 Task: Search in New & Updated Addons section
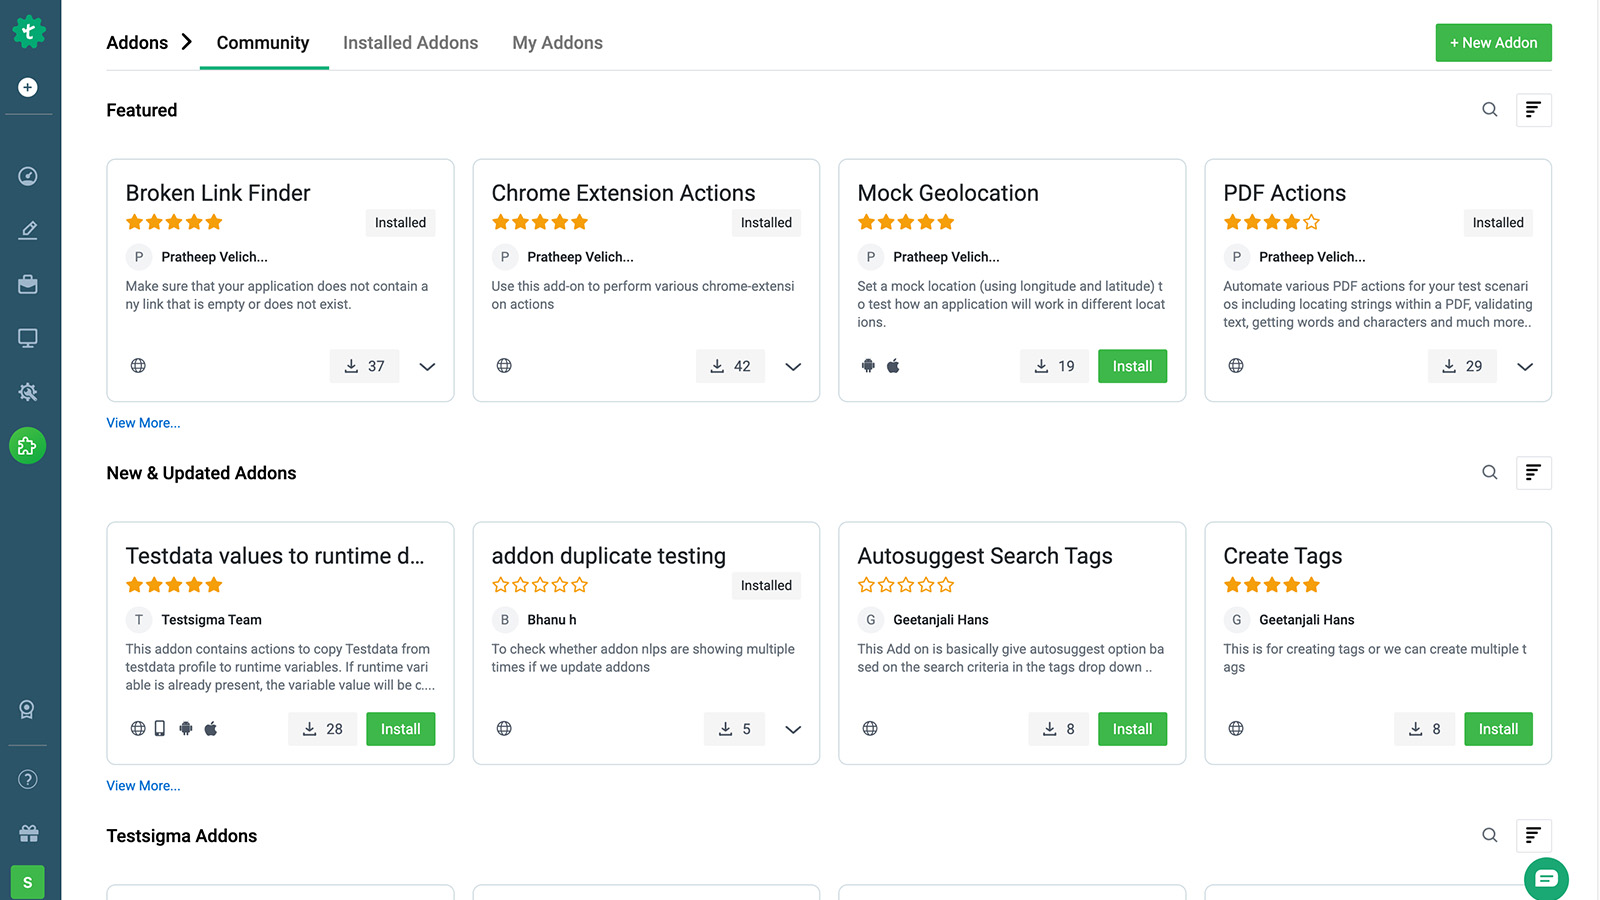1490,473
